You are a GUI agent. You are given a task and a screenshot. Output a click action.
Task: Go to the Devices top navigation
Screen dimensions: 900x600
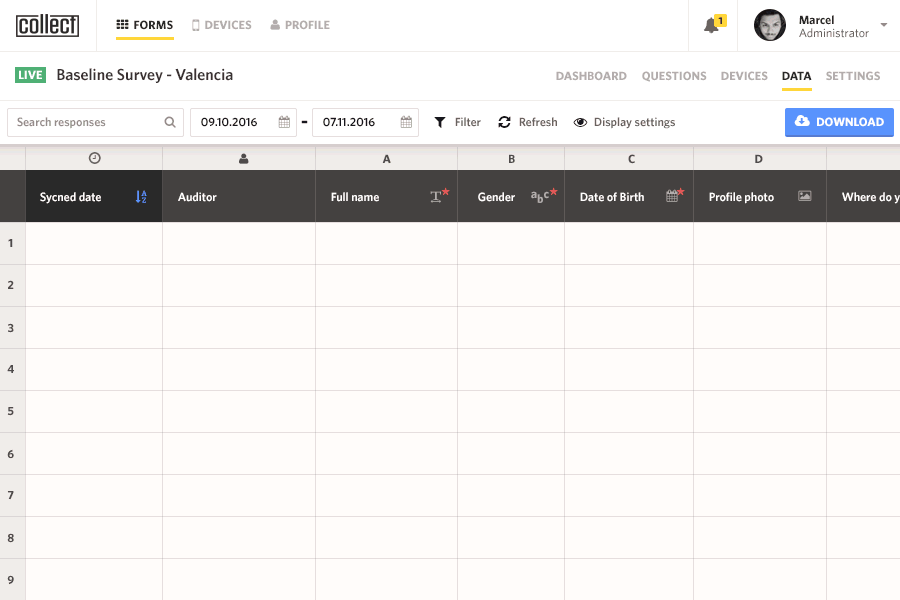click(221, 25)
